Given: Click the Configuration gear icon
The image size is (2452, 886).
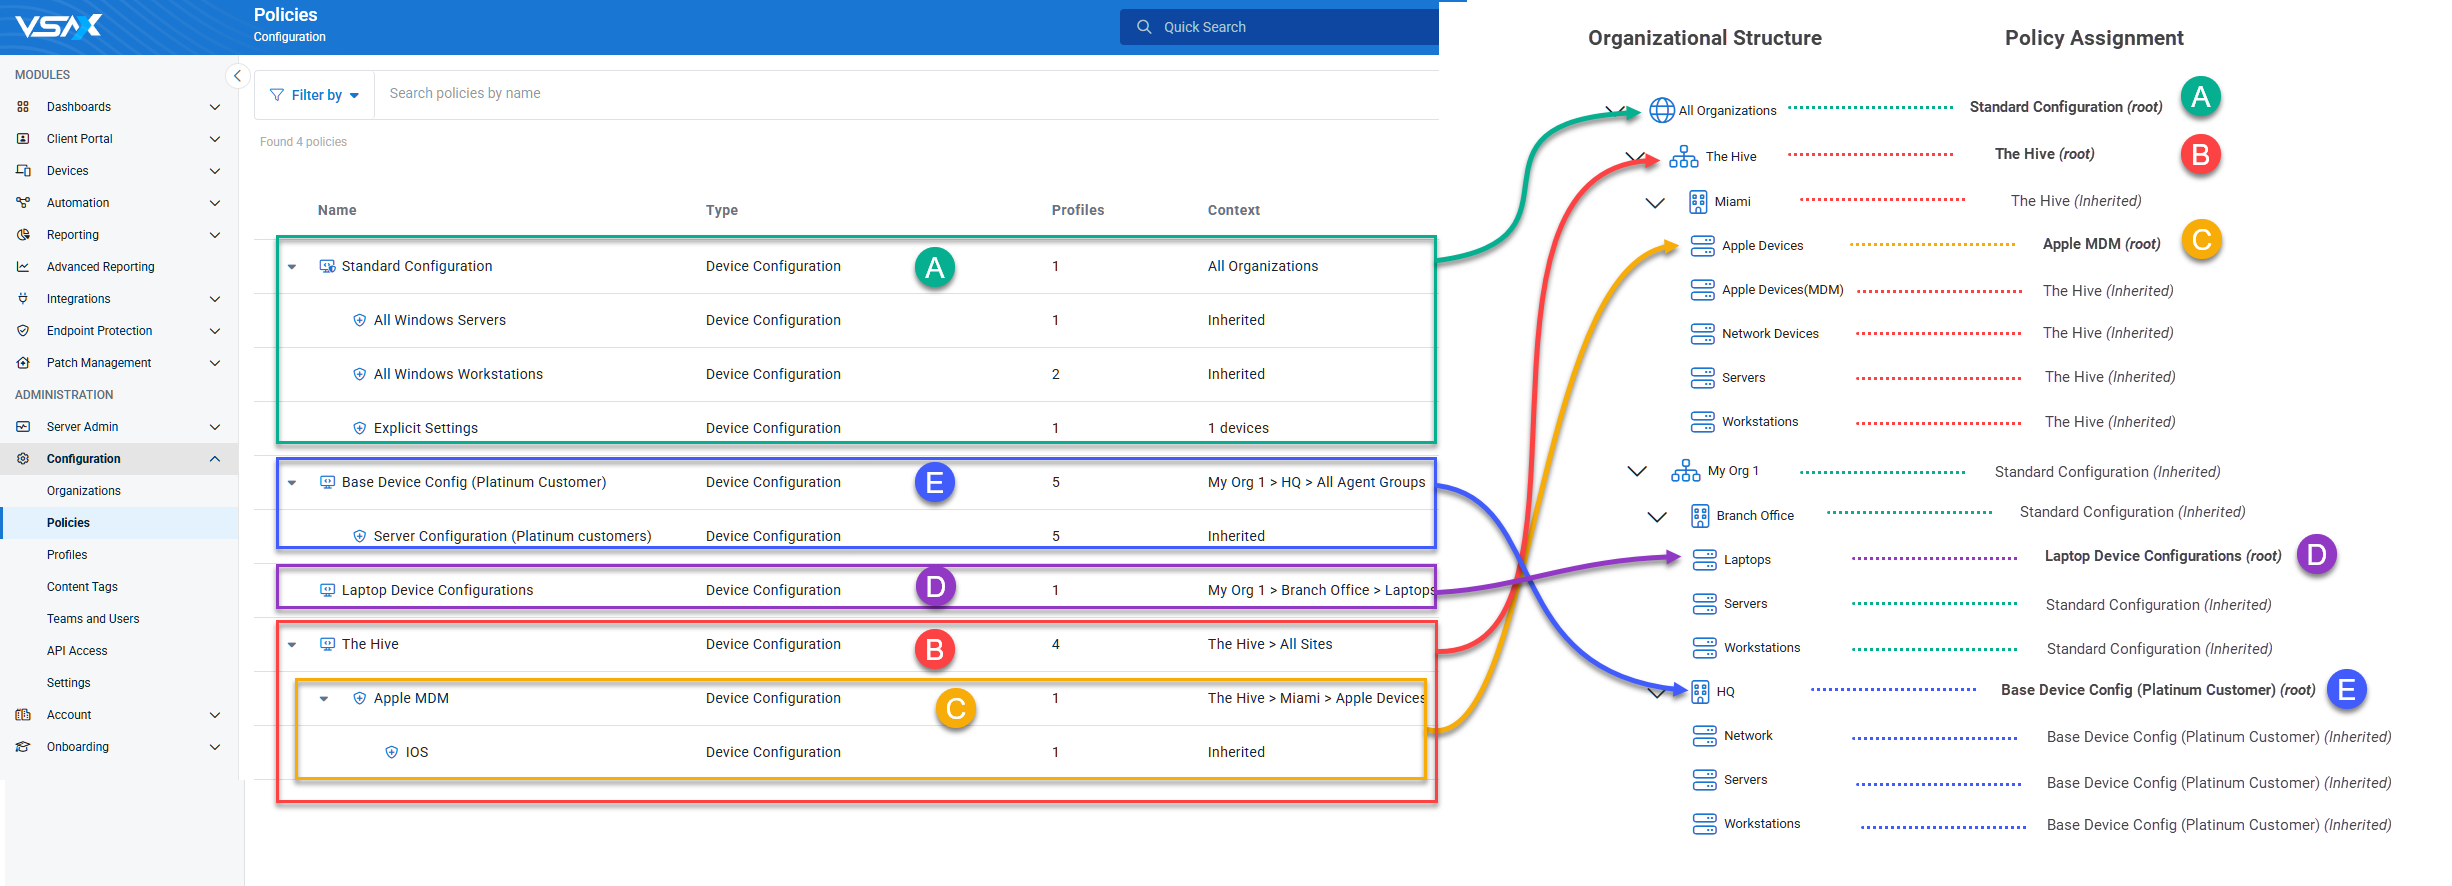Looking at the screenshot, I should click(23, 459).
